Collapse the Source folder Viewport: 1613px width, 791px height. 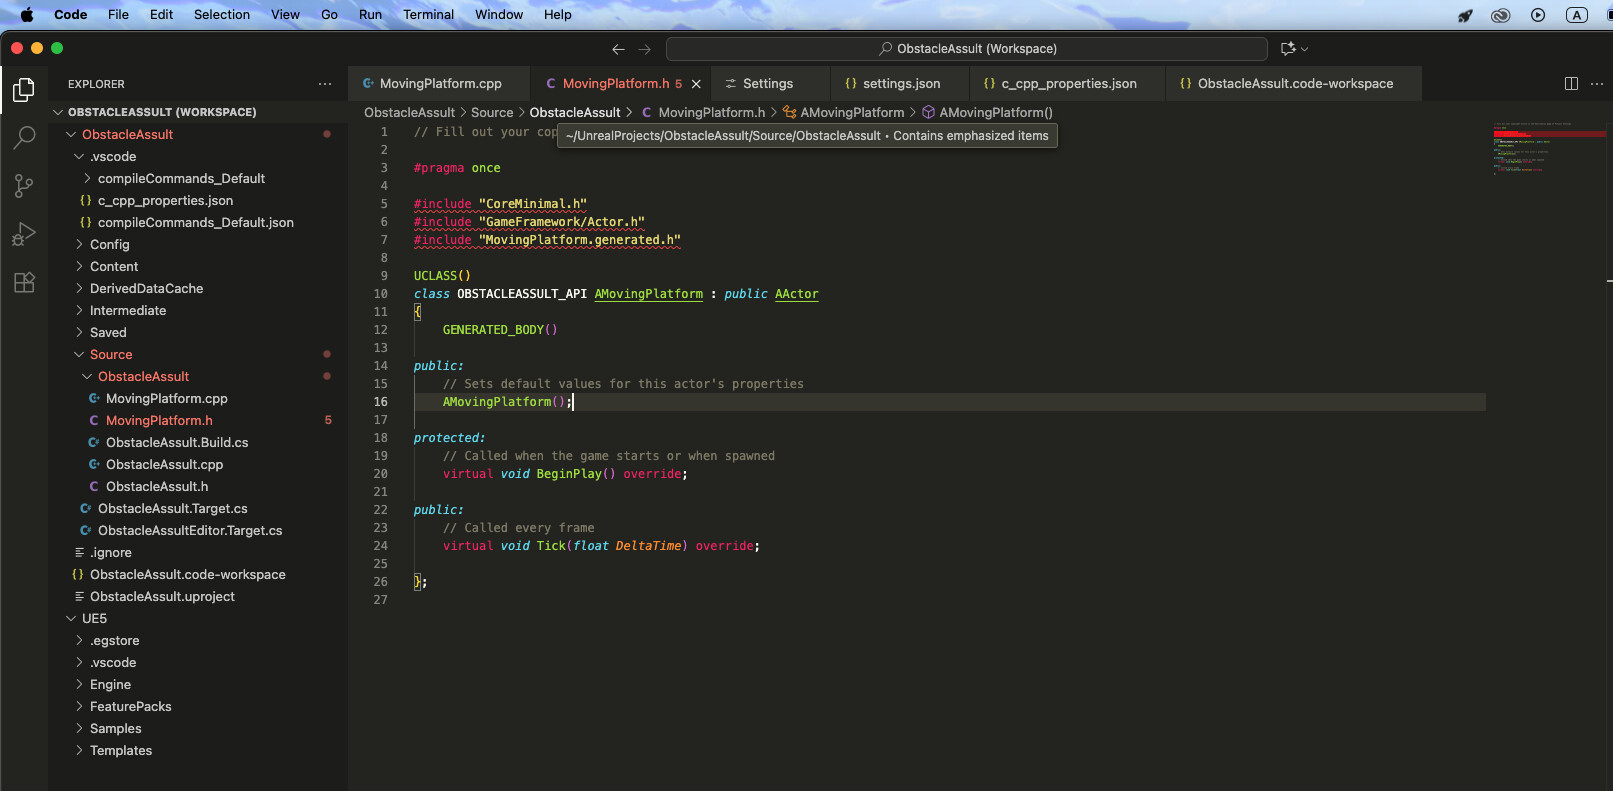point(110,355)
